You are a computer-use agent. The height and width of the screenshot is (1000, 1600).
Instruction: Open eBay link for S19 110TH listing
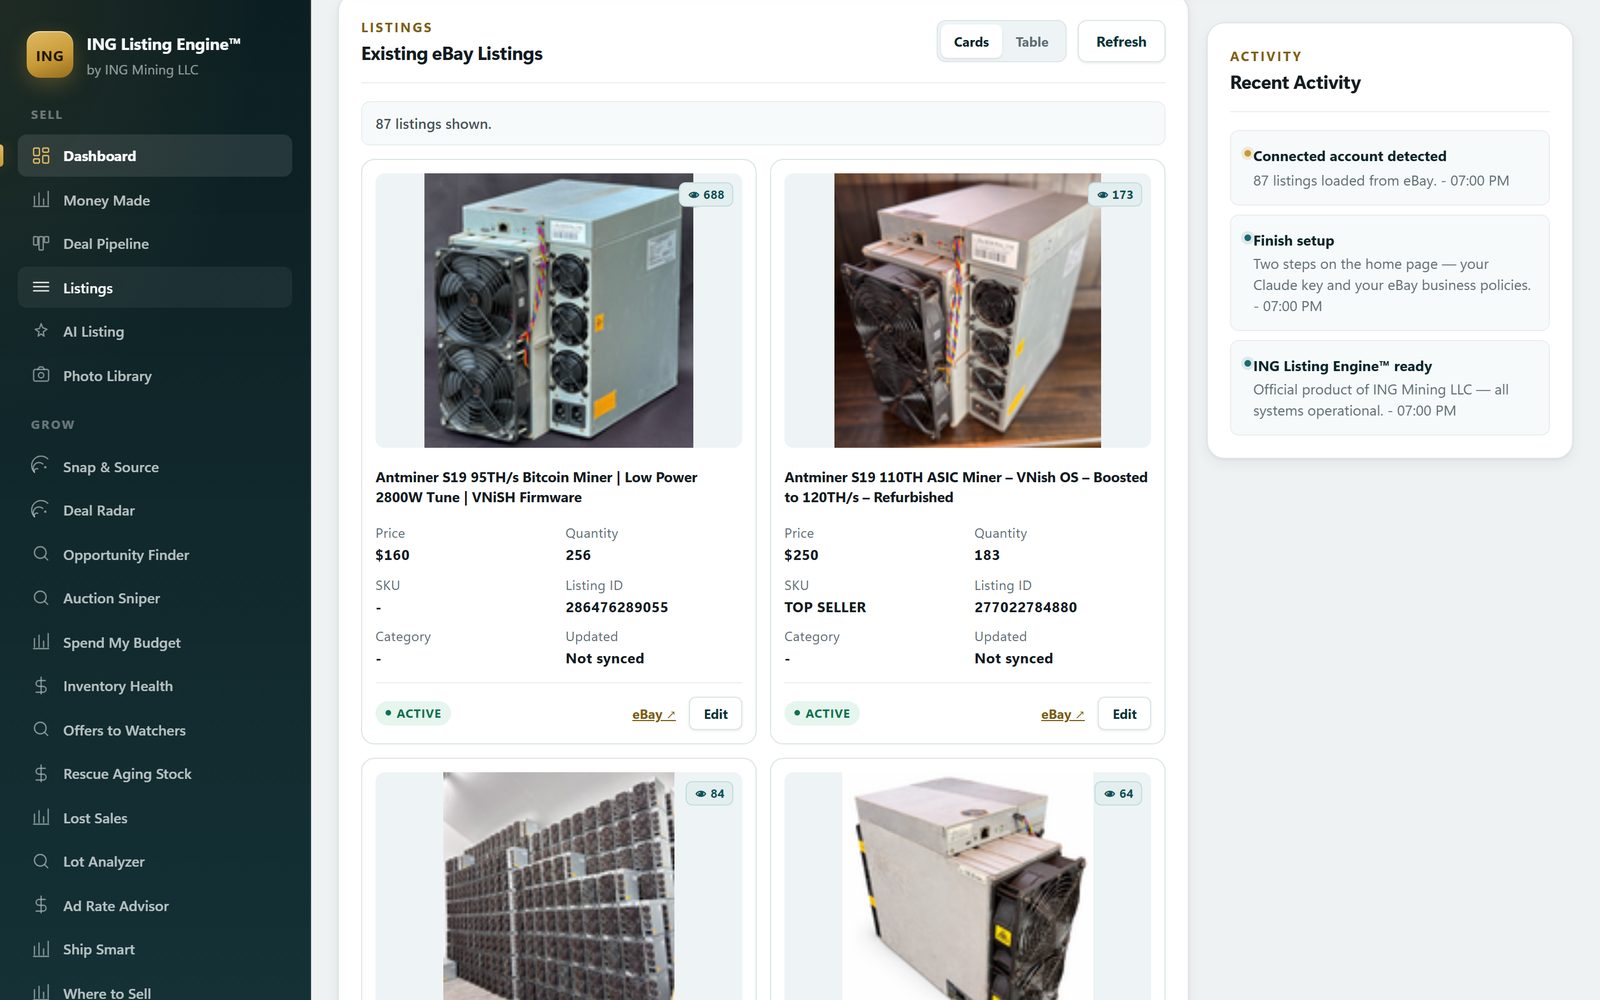click(x=1062, y=714)
